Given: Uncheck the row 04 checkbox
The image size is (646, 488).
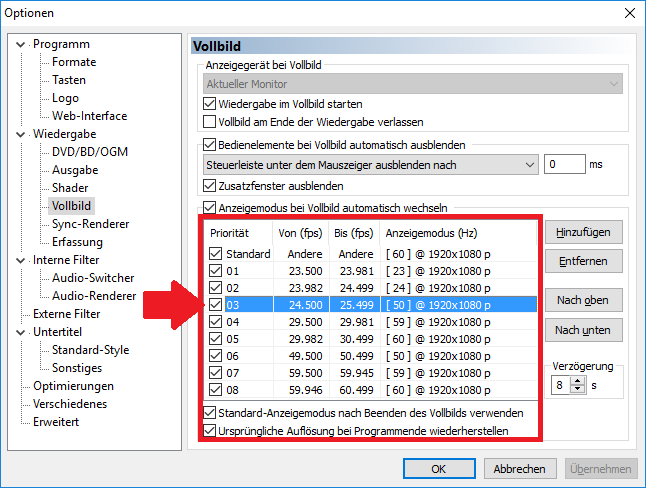Looking at the screenshot, I should click(215, 321).
